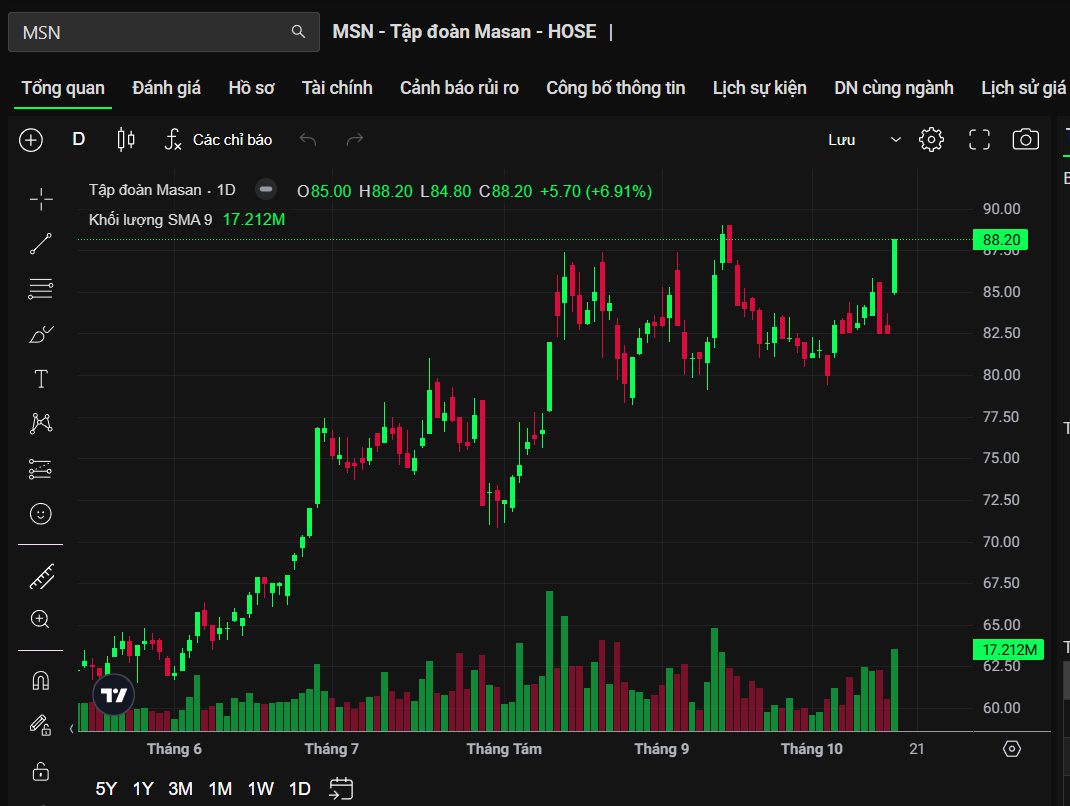Open the Cảnh báo rủi ro tab
The image size is (1070, 806).
point(459,88)
